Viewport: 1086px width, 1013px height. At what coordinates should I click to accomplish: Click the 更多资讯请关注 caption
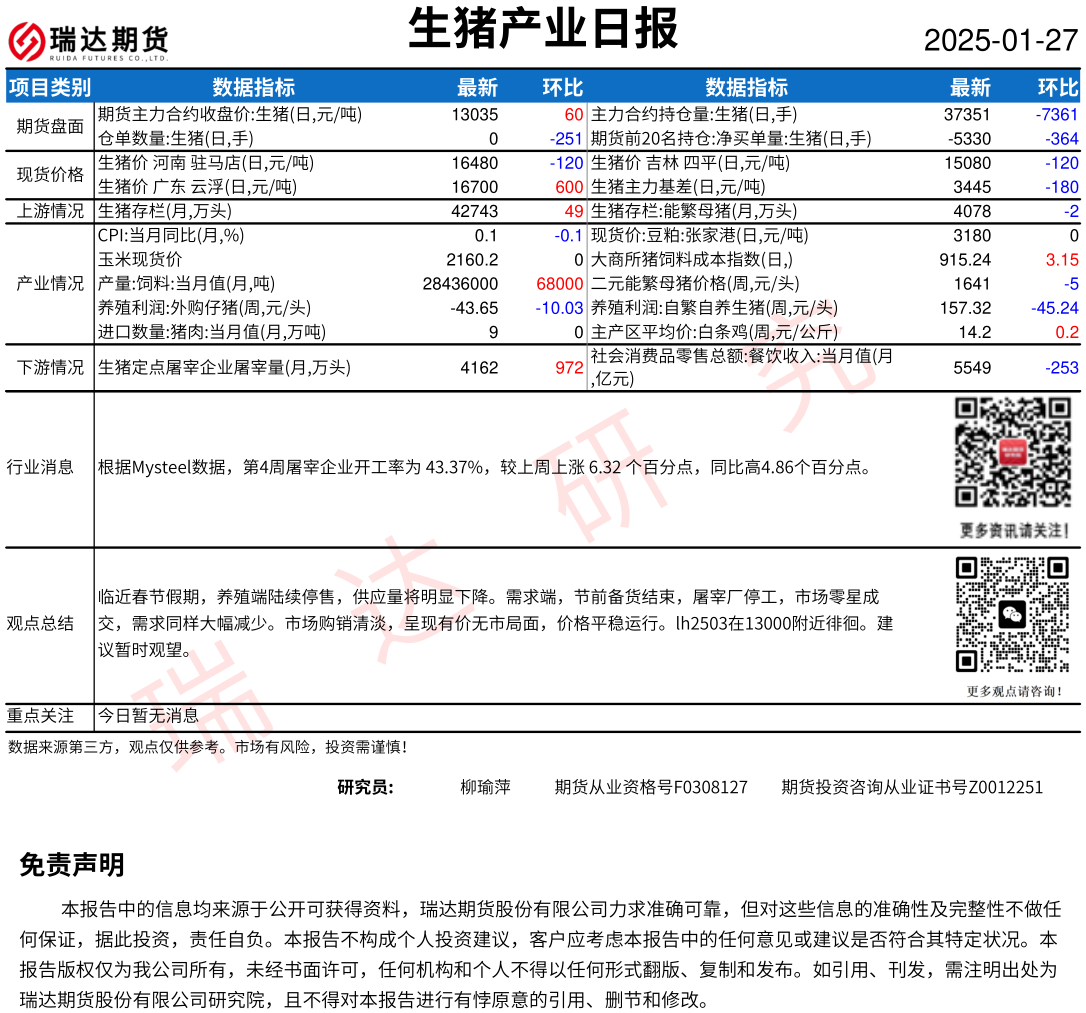[x=1014, y=531]
